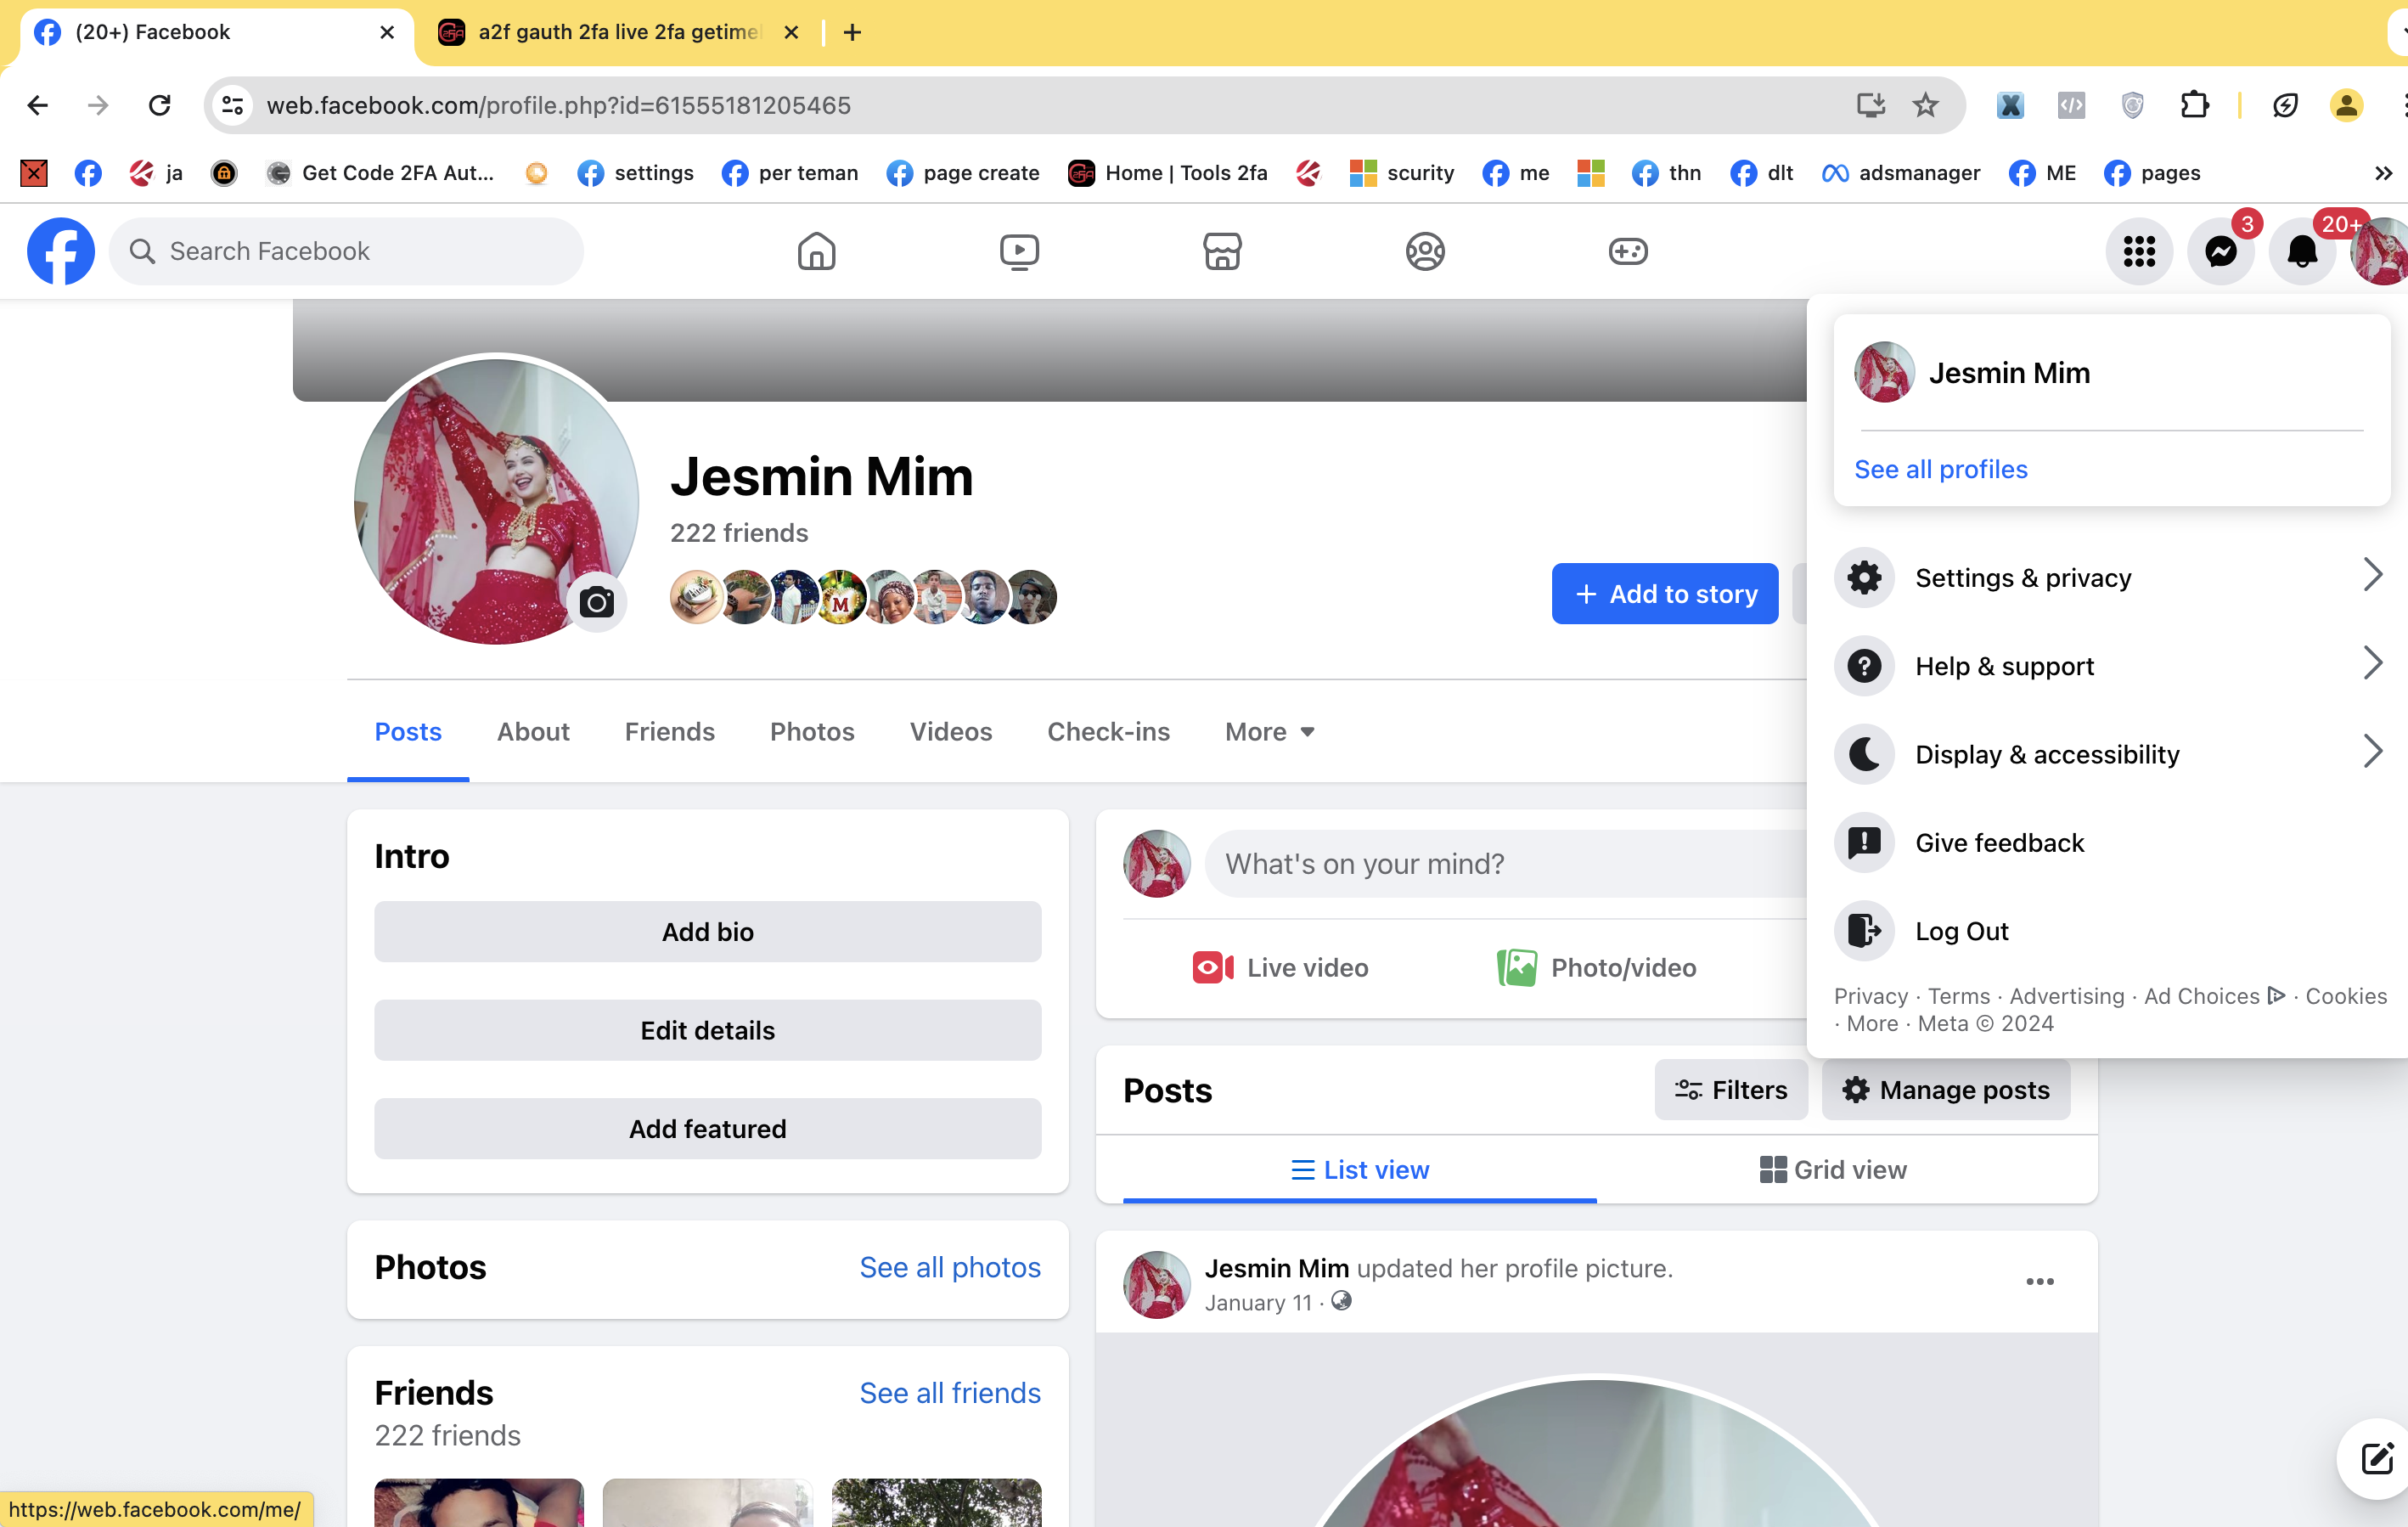This screenshot has width=2408, height=1527.
Task: Click What's on your mind box
Action: pyautogui.click(x=1505, y=863)
